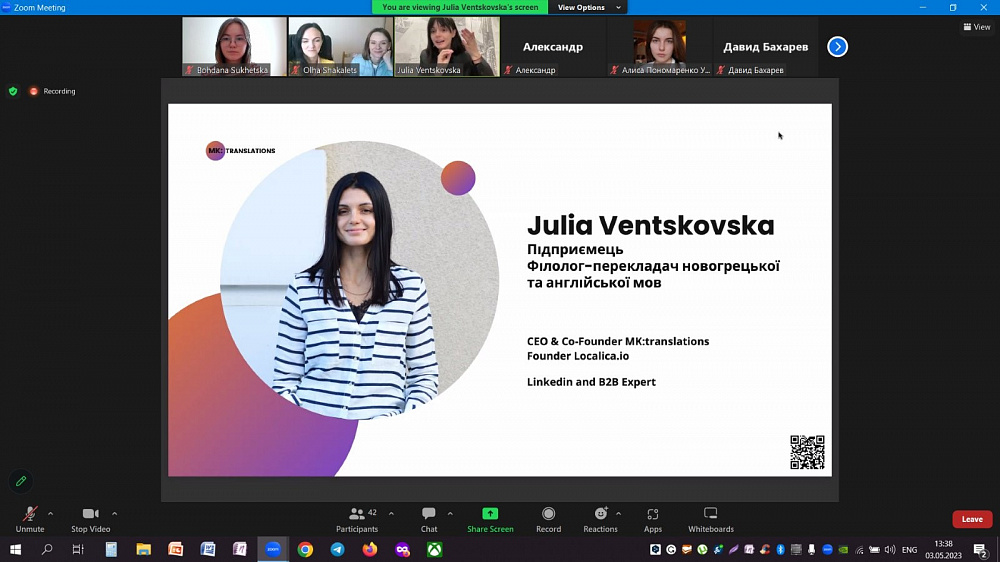Image resolution: width=1000 pixels, height=562 pixels.
Task: Open Whiteboards
Action: point(710,520)
